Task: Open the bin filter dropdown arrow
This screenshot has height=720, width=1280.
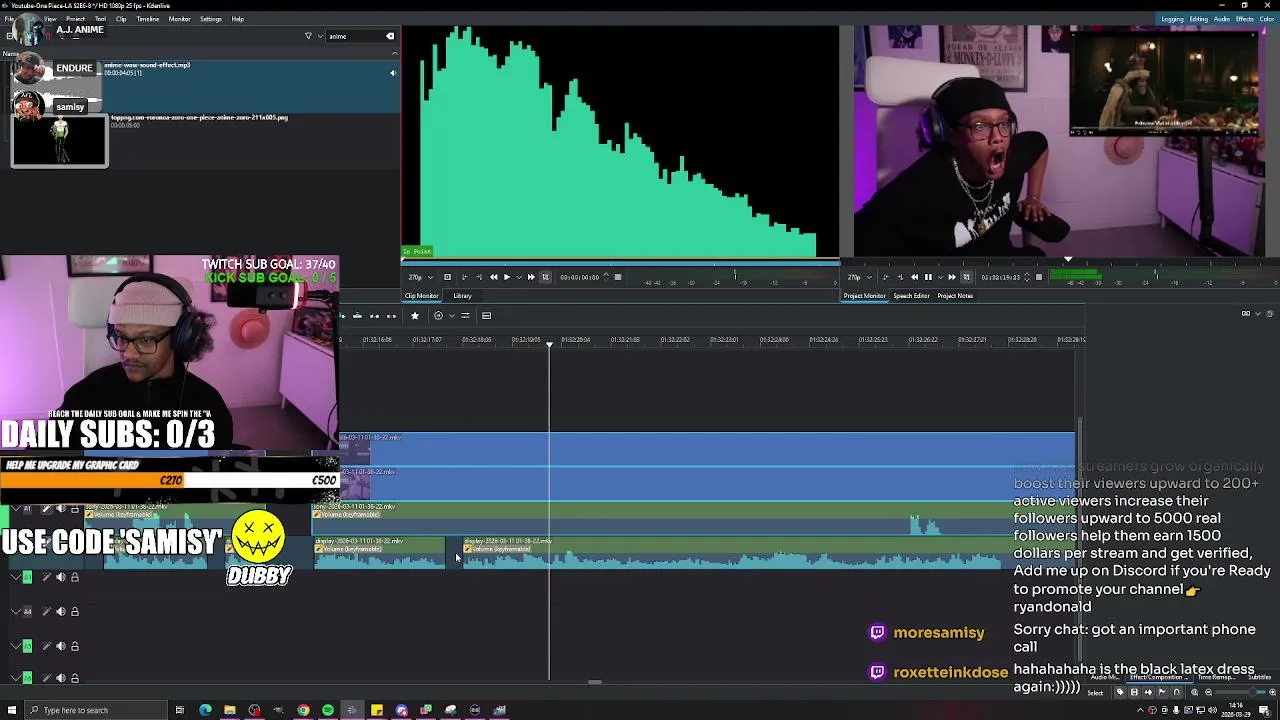Action: 319,36
